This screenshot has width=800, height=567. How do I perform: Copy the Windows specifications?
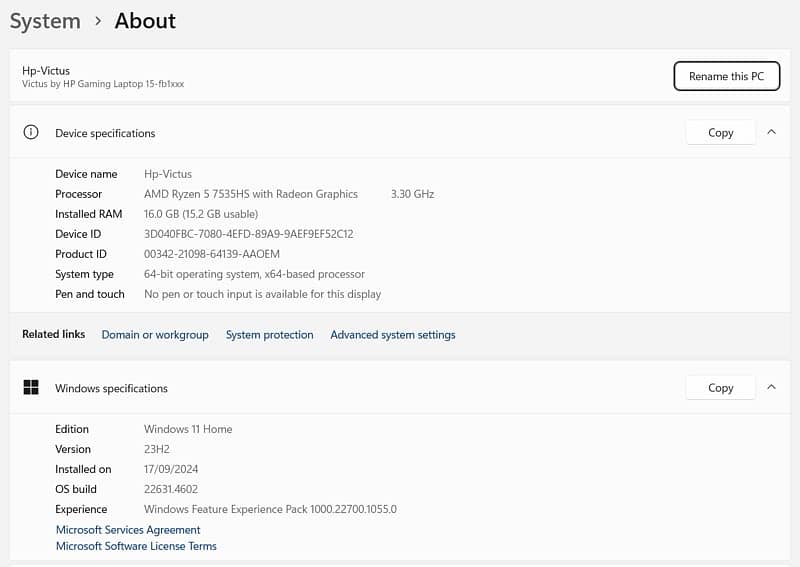[720, 387]
